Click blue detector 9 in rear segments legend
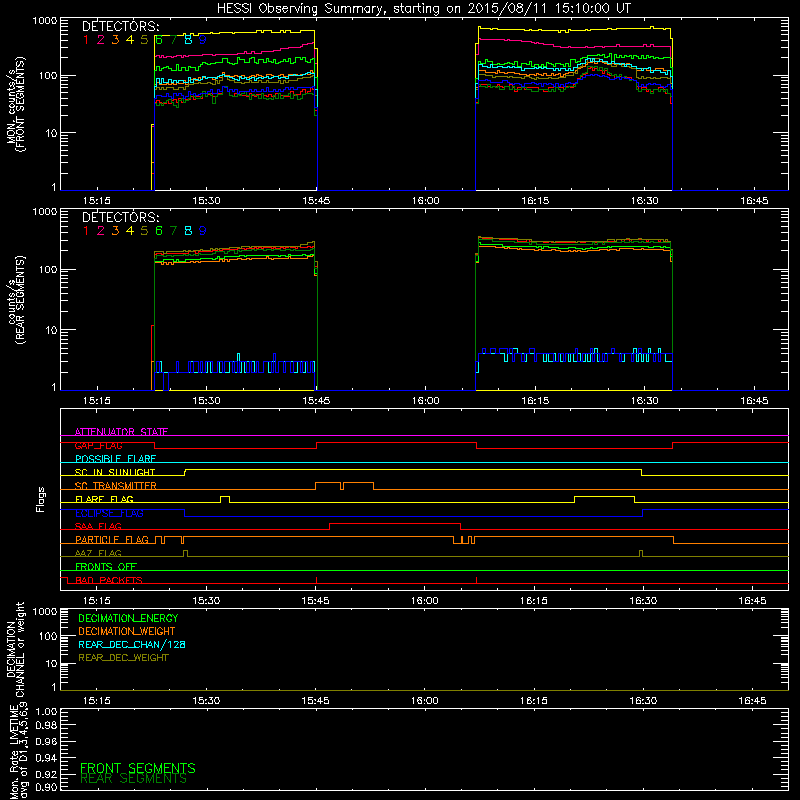This screenshot has width=800, height=800. [203, 231]
